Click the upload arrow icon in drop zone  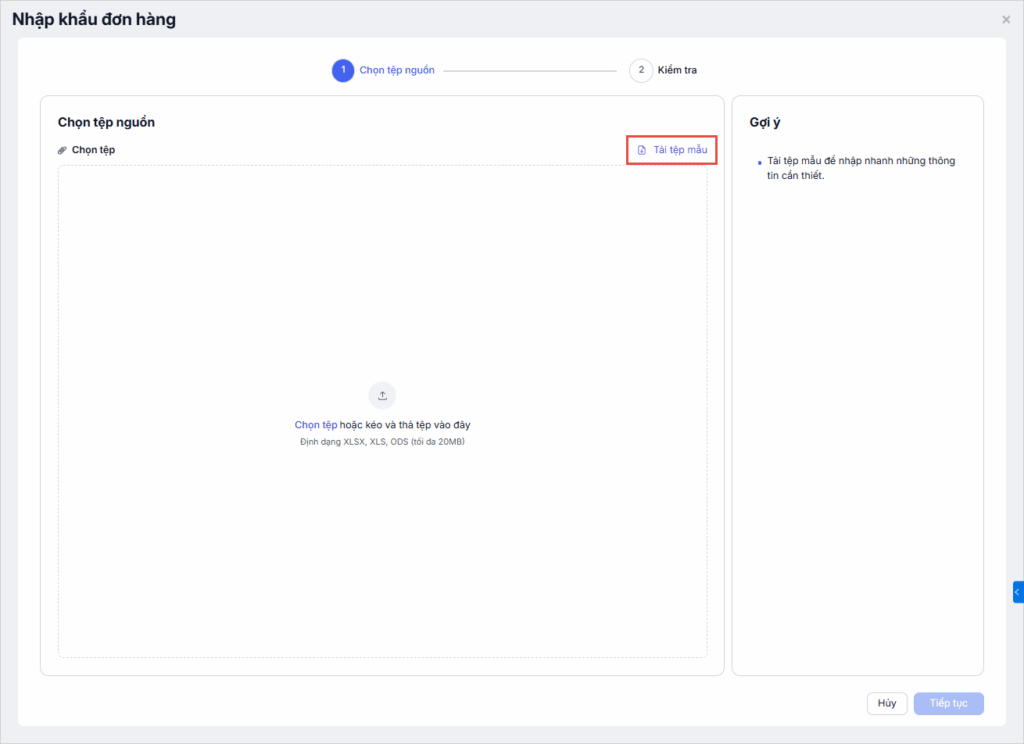382,395
